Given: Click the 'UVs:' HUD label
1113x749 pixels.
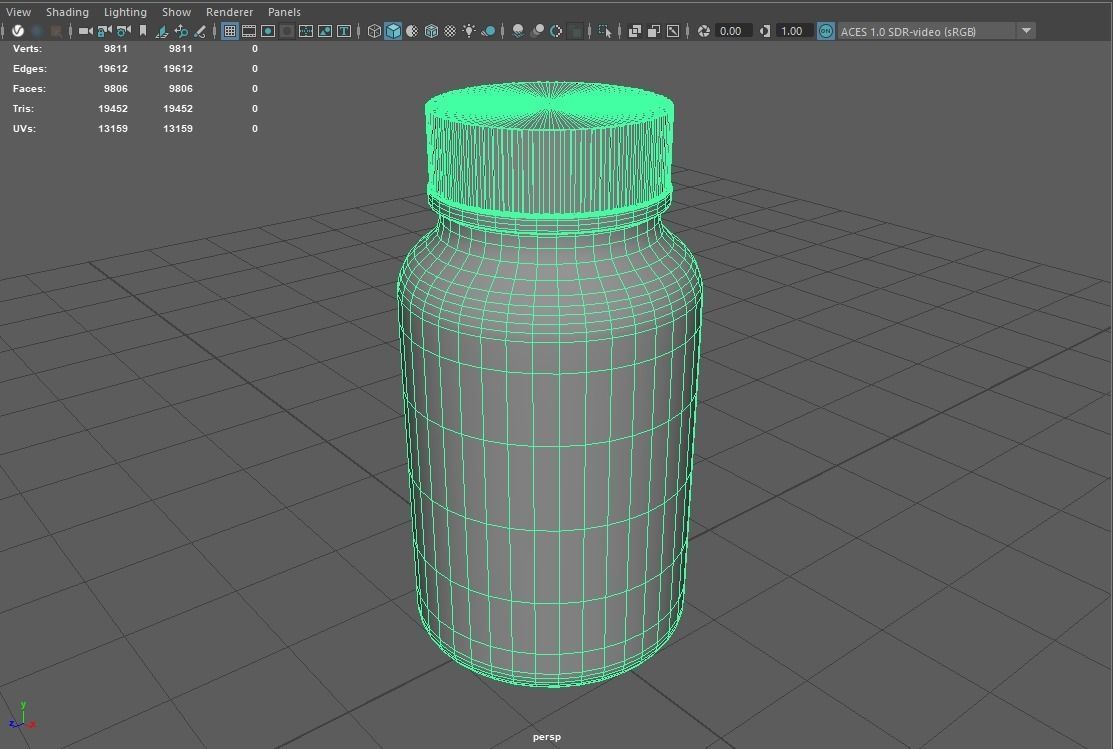Looking at the screenshot, I should [24, 128].
